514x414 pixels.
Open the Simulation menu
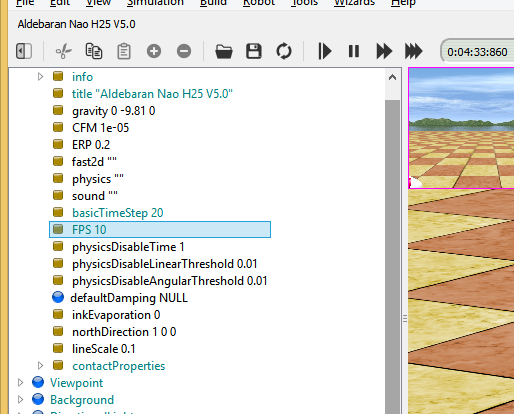tap(155, 3)
